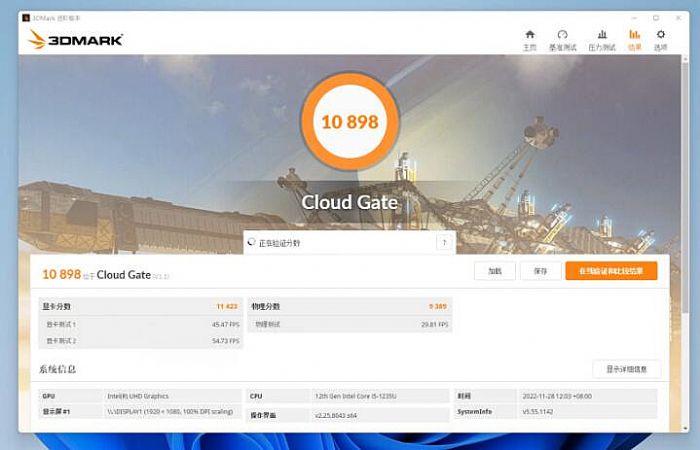
Task: Select the physics score 9 389 row
Action: (349, 306)
